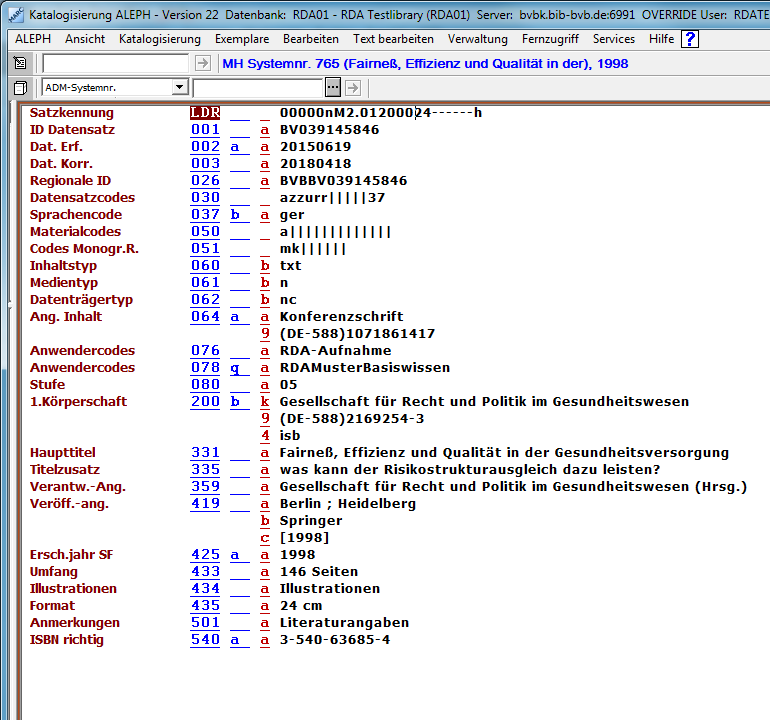Click field tag 200 for 1.Körperschaft
The image size is (770, 720).
point(204,402)
